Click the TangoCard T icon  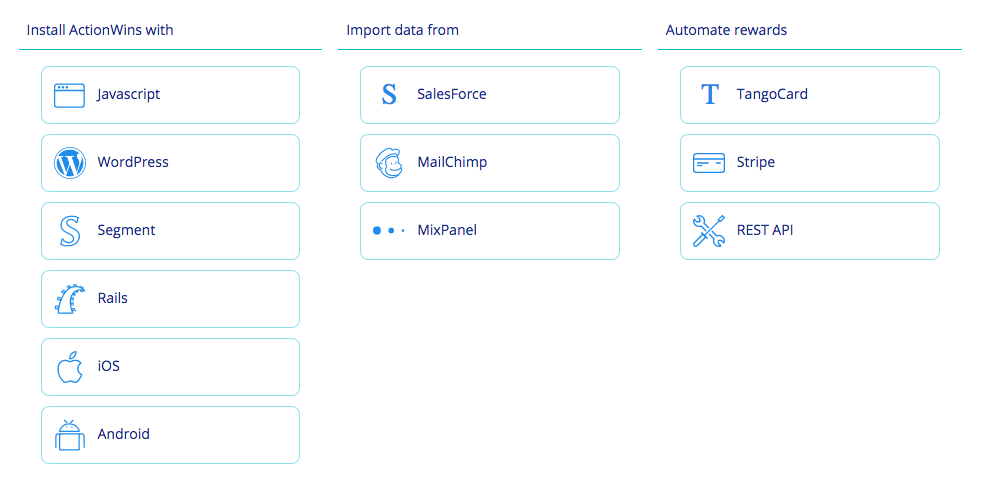tap(710, 95)
